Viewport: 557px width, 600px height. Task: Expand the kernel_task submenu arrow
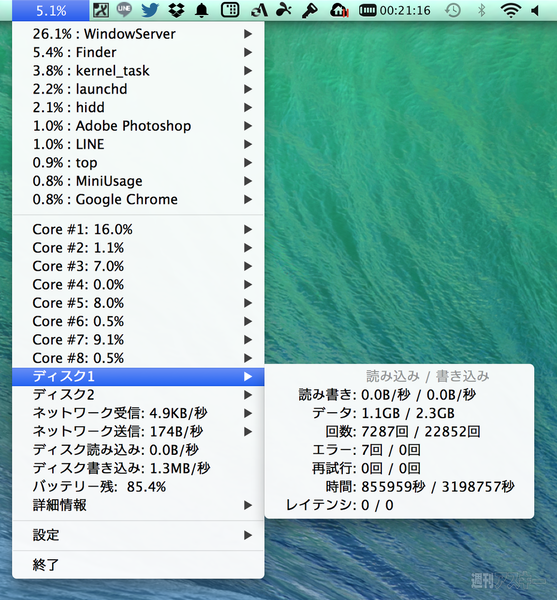(x=248, y=71)
